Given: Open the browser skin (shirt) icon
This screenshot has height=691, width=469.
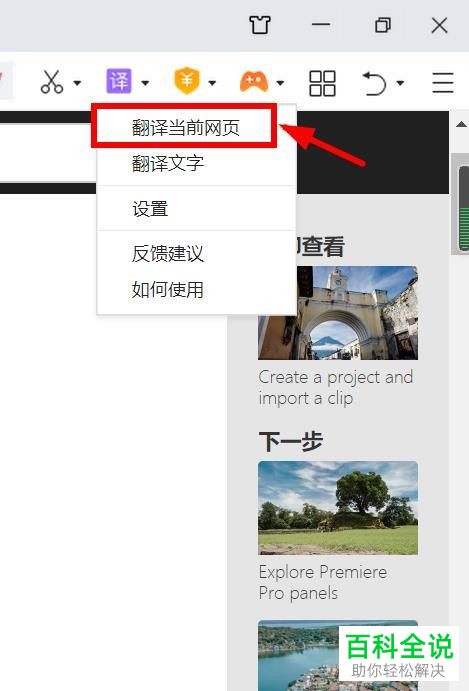Looking at the screenshot, I should (260, 25).
